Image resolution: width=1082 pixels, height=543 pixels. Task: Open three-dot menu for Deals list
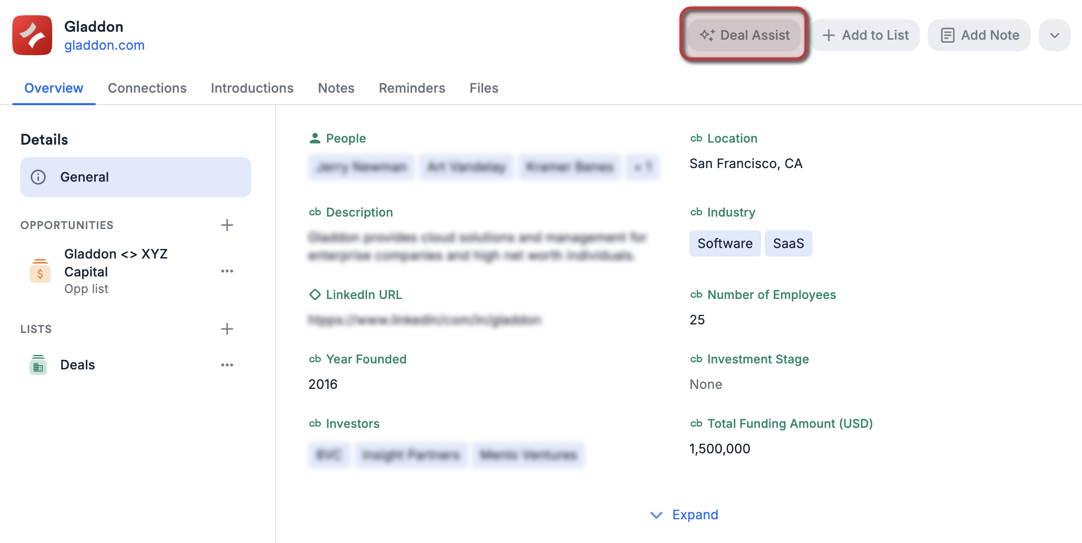tap(227, 365)
